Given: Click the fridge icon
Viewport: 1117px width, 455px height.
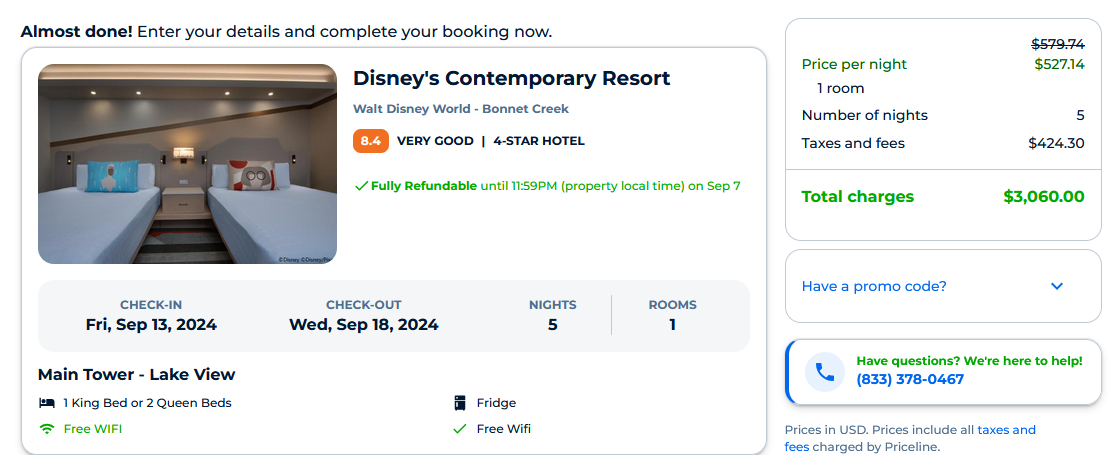Looking at the screenshot, I should coord(460,403).
